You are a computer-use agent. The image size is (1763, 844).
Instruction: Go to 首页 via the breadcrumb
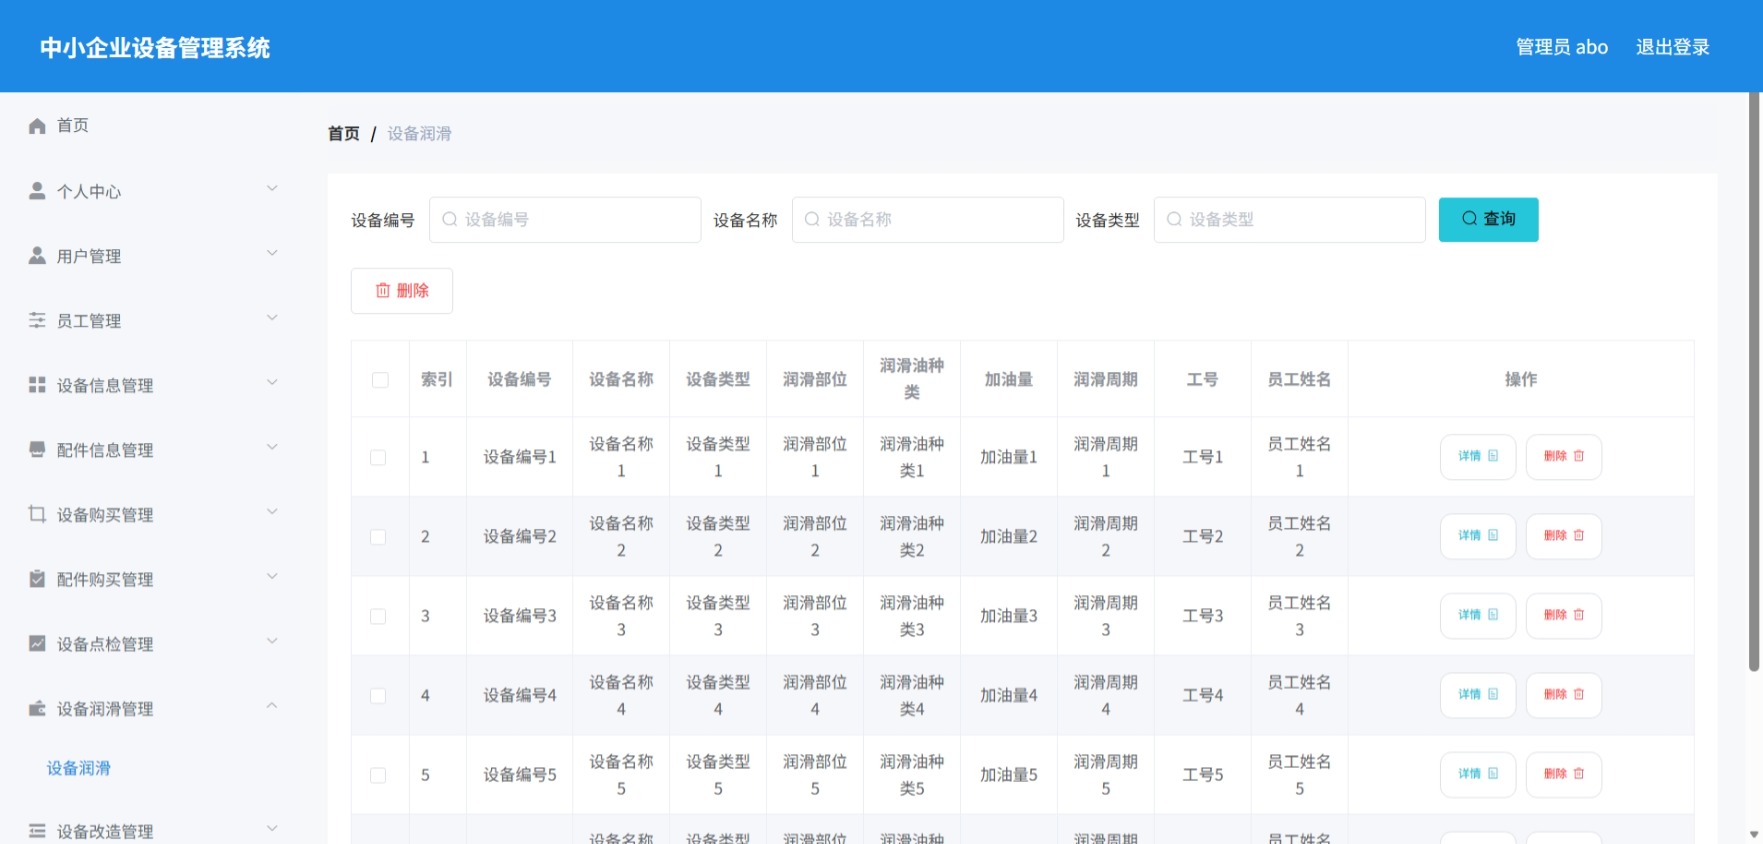[x=344, y=133]
